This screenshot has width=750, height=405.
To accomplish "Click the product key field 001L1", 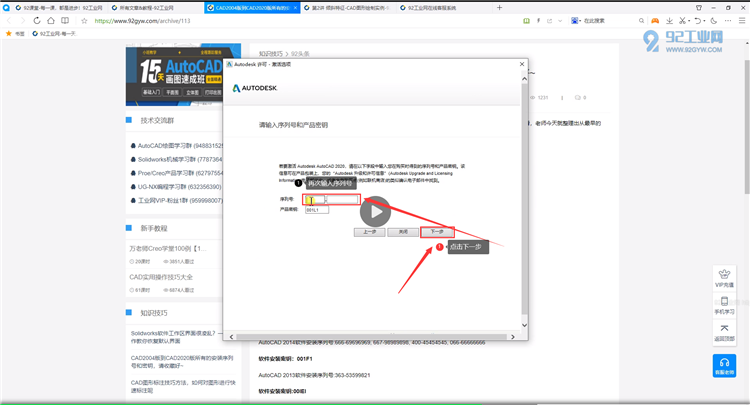I will point(317,210).
